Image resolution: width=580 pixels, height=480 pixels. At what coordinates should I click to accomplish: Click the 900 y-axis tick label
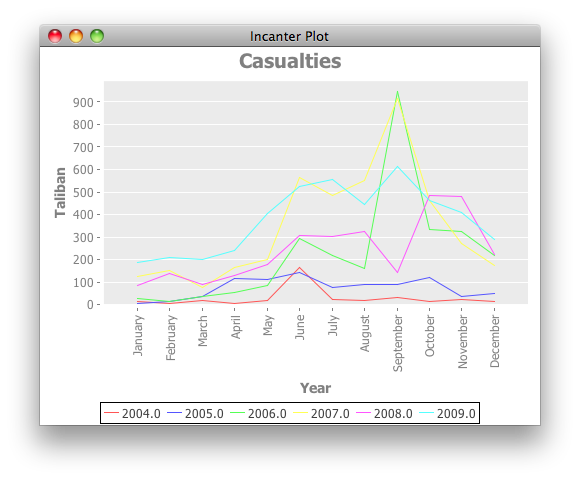(83, 102)
